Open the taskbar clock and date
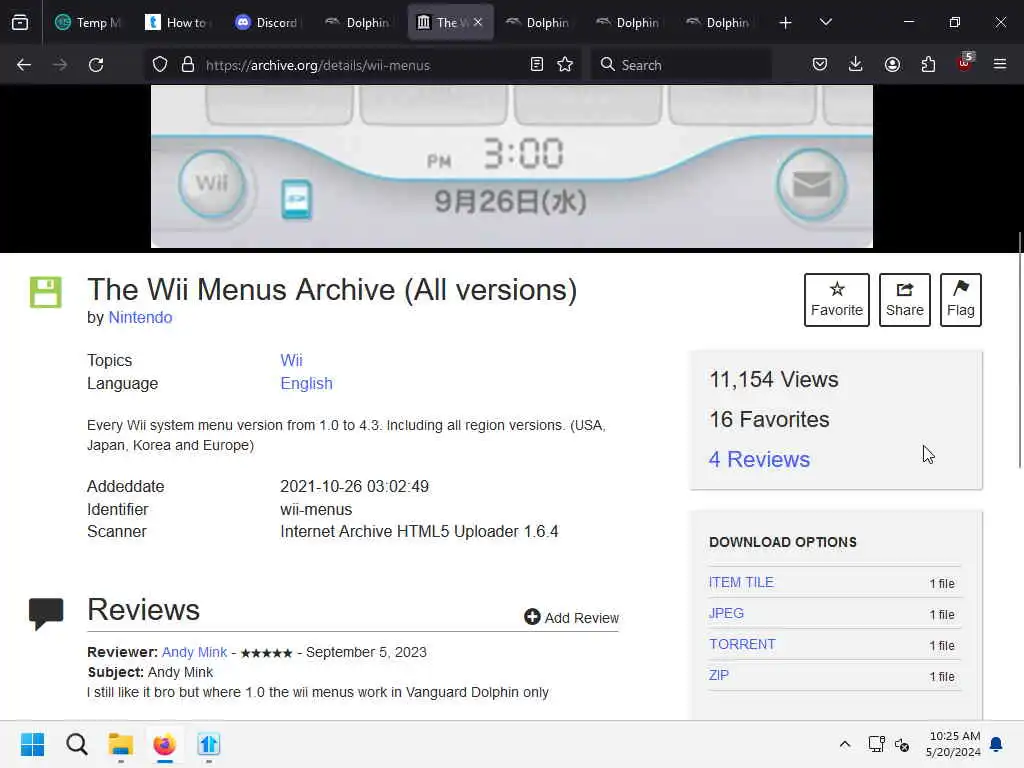The height and width of the screenshot is (768, 1024). tap(953, 744)
